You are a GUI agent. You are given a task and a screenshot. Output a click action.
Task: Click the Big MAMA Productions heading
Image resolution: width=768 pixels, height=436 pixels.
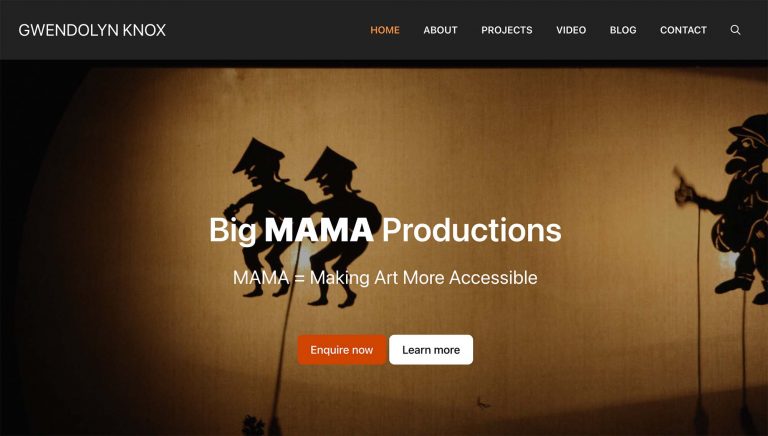[x=385, y=230]
